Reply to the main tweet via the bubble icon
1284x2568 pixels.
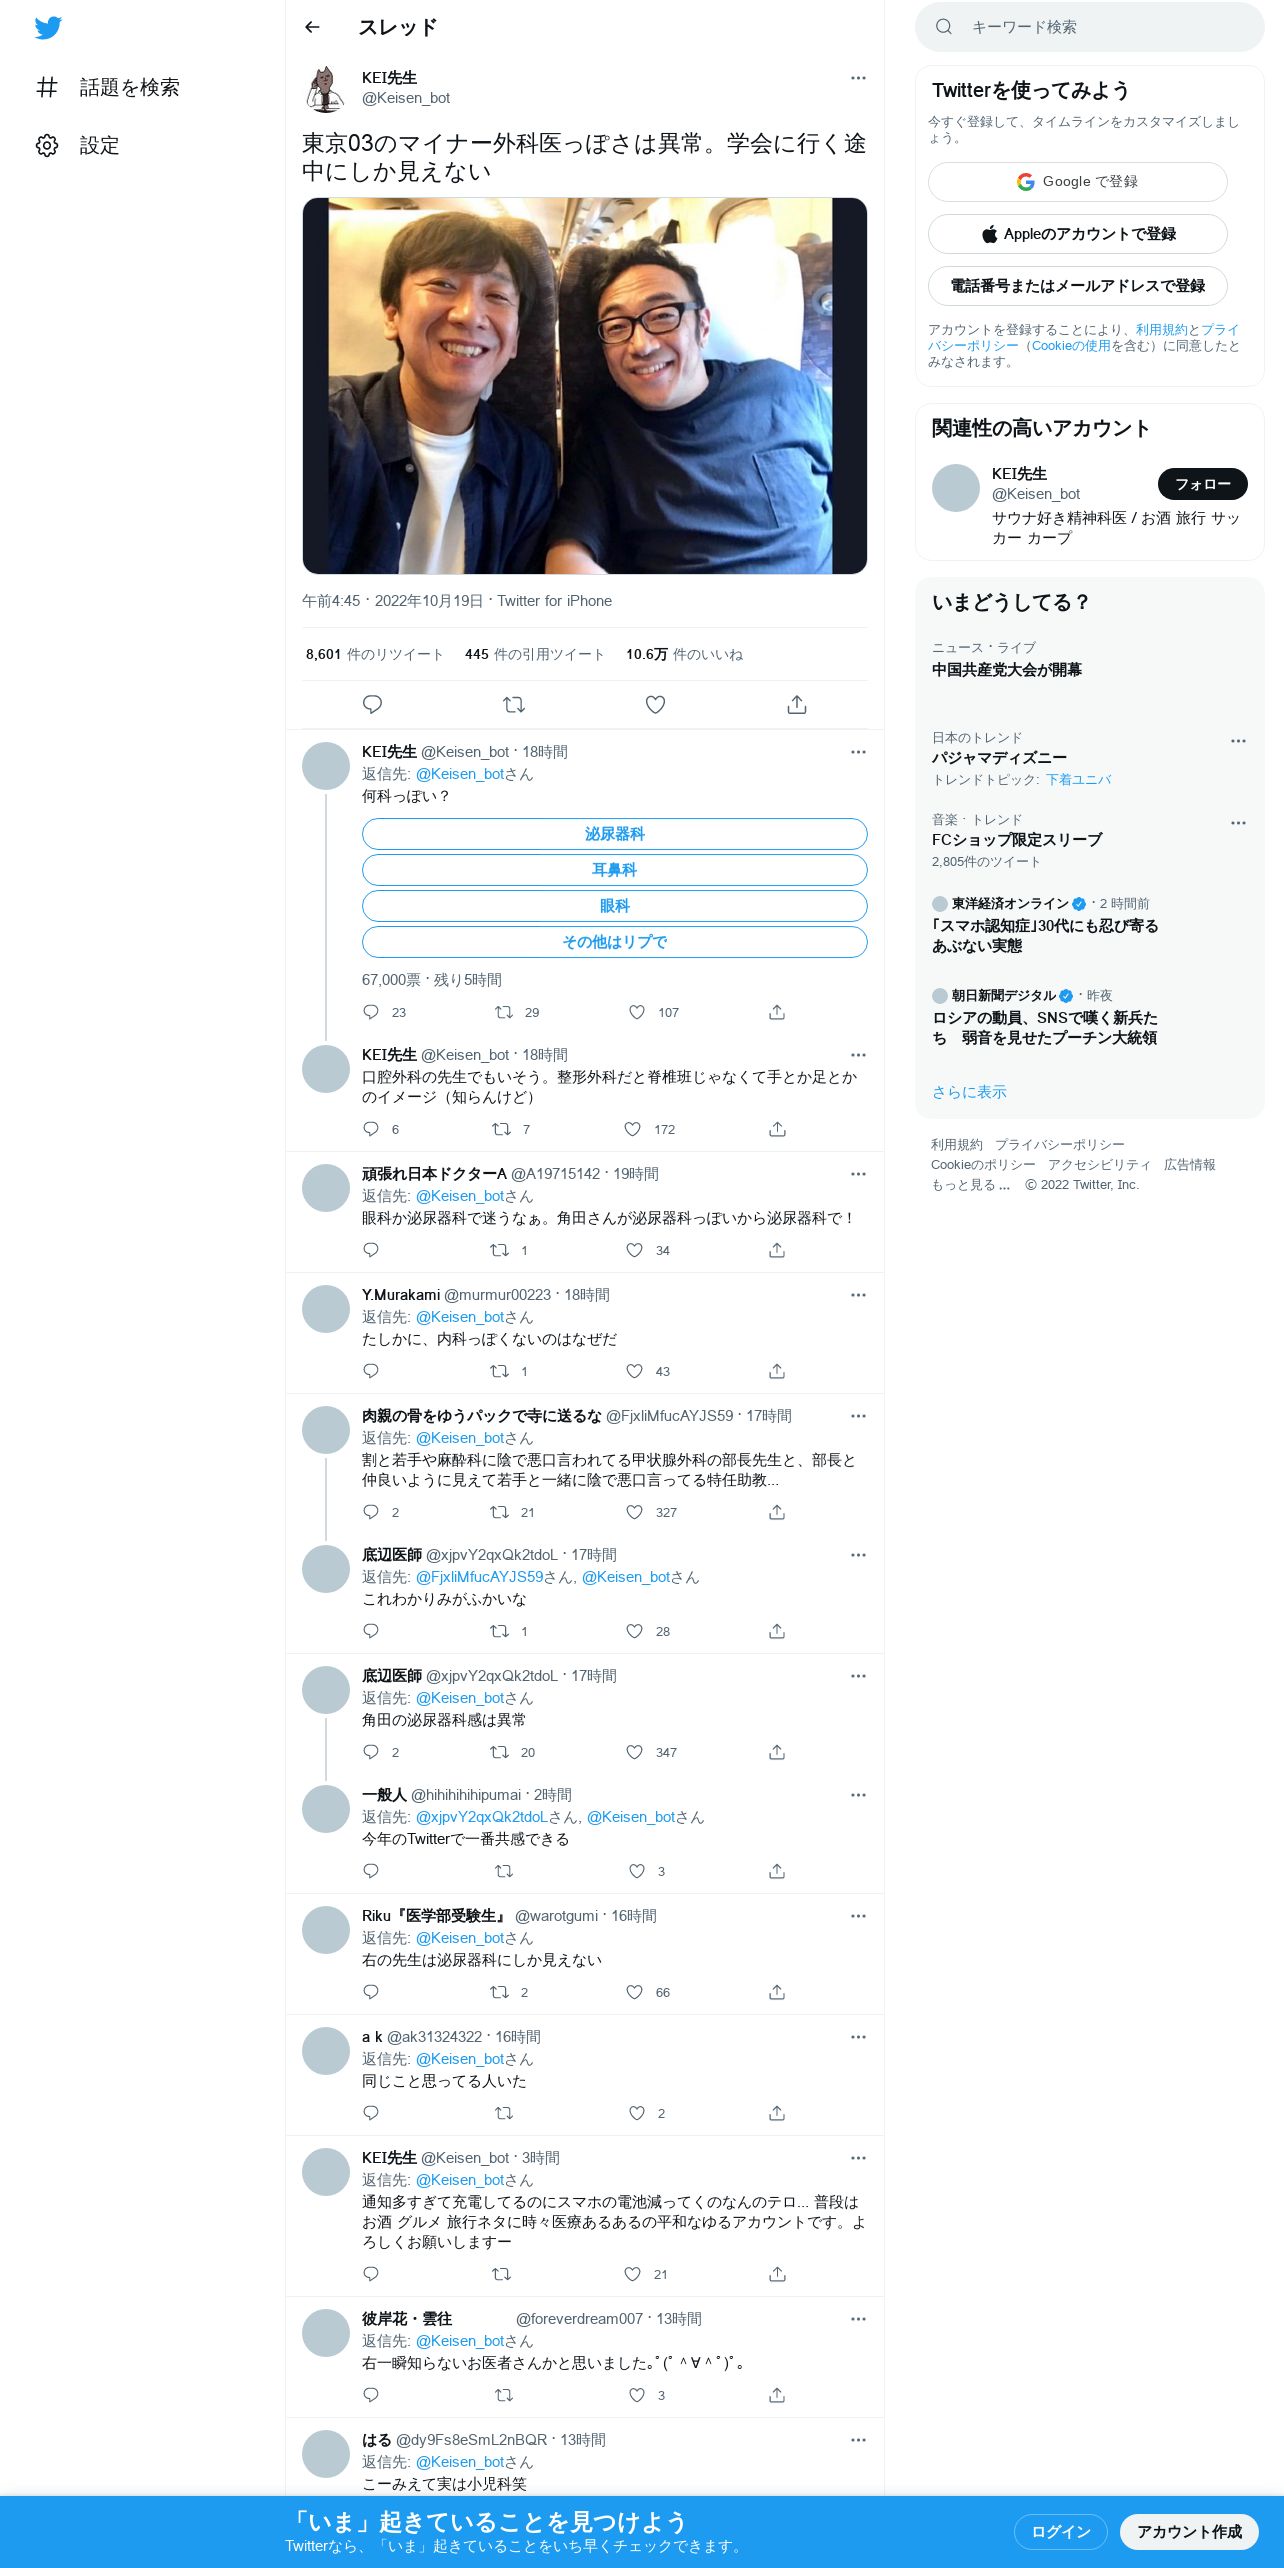tap(372, 705)
